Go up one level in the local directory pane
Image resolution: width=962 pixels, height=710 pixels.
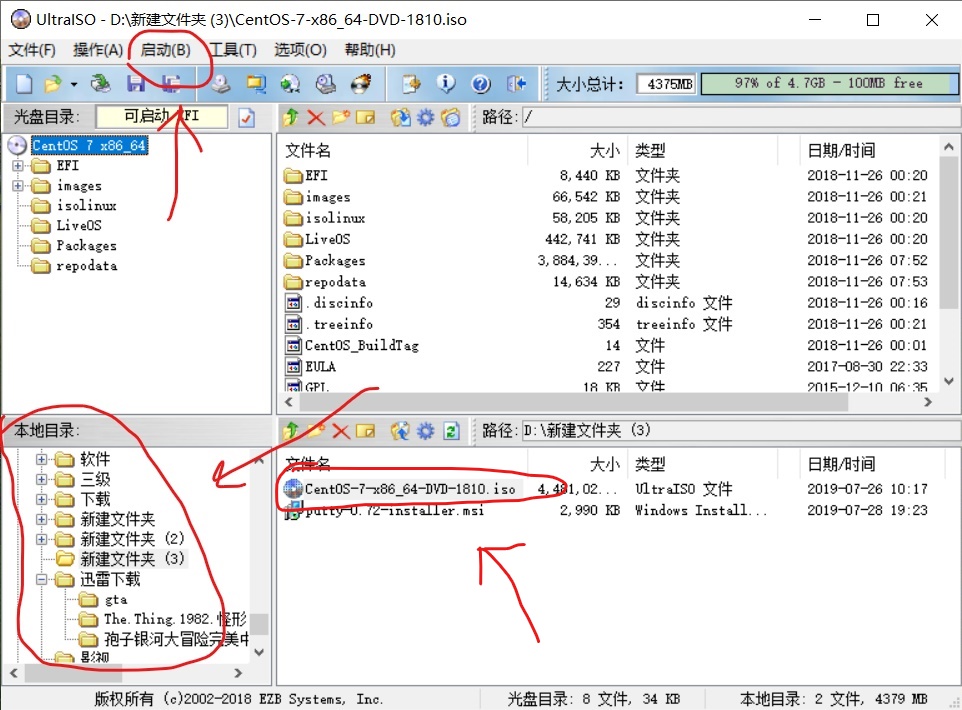pyautogui.click(x=291, y=431)
